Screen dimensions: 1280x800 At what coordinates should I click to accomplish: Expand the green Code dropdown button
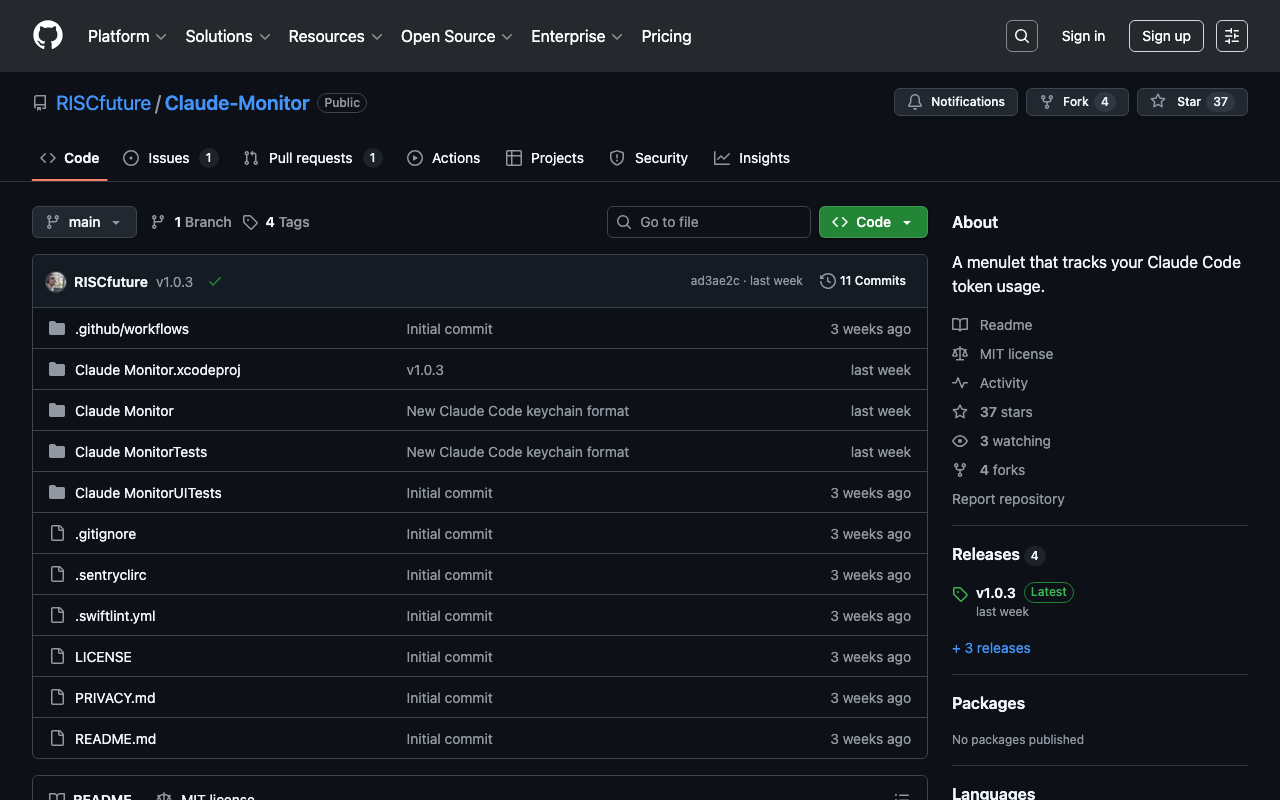(872, 222)
